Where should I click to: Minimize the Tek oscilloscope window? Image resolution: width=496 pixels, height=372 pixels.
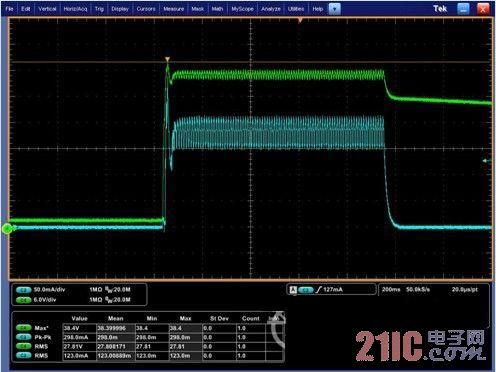click(463, 9)
